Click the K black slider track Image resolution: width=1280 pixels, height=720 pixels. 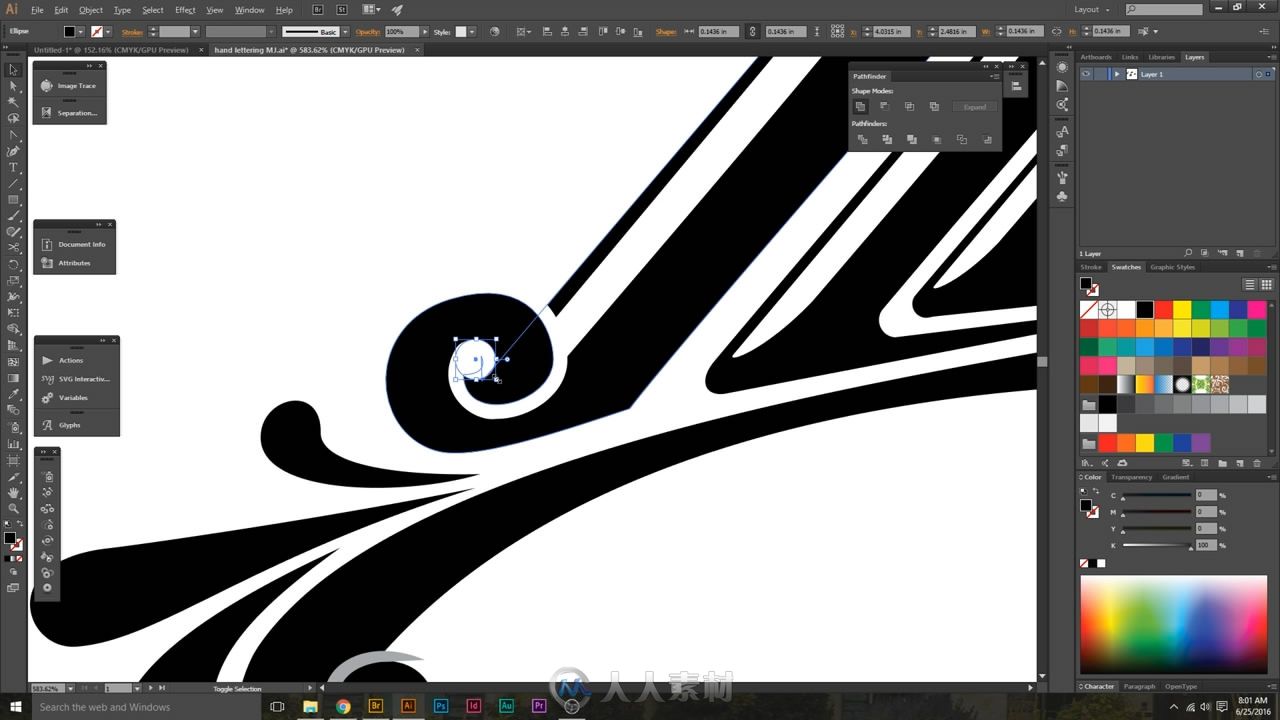point(1156,545)
